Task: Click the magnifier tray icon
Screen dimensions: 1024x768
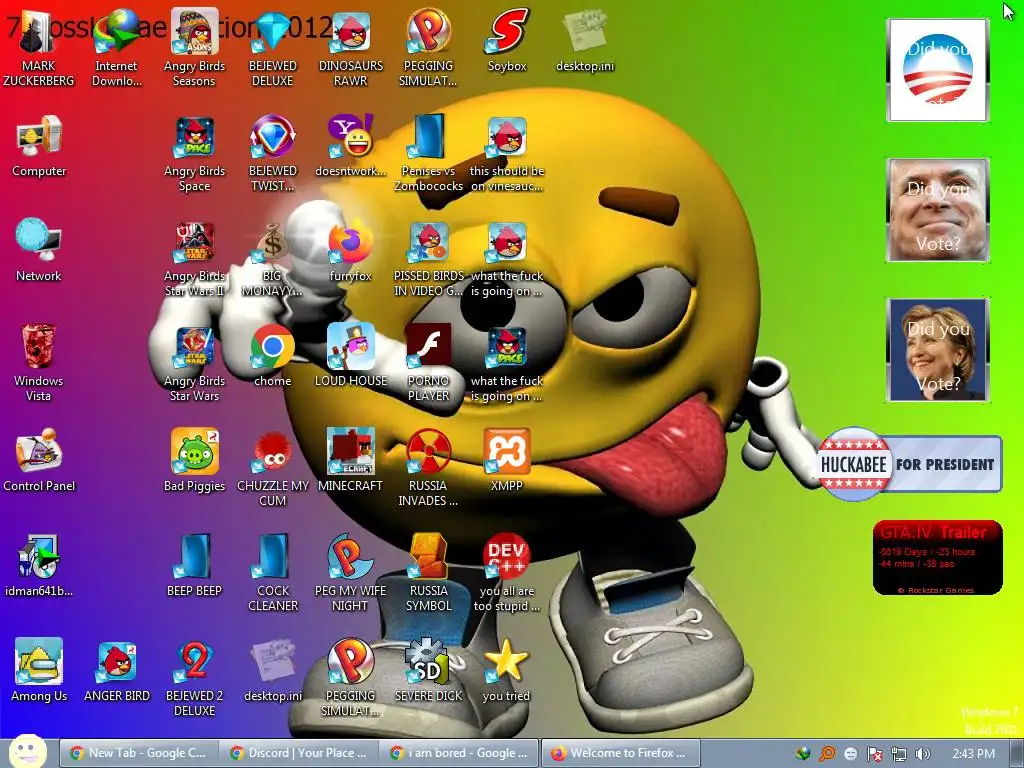Action: click(827, 754)
